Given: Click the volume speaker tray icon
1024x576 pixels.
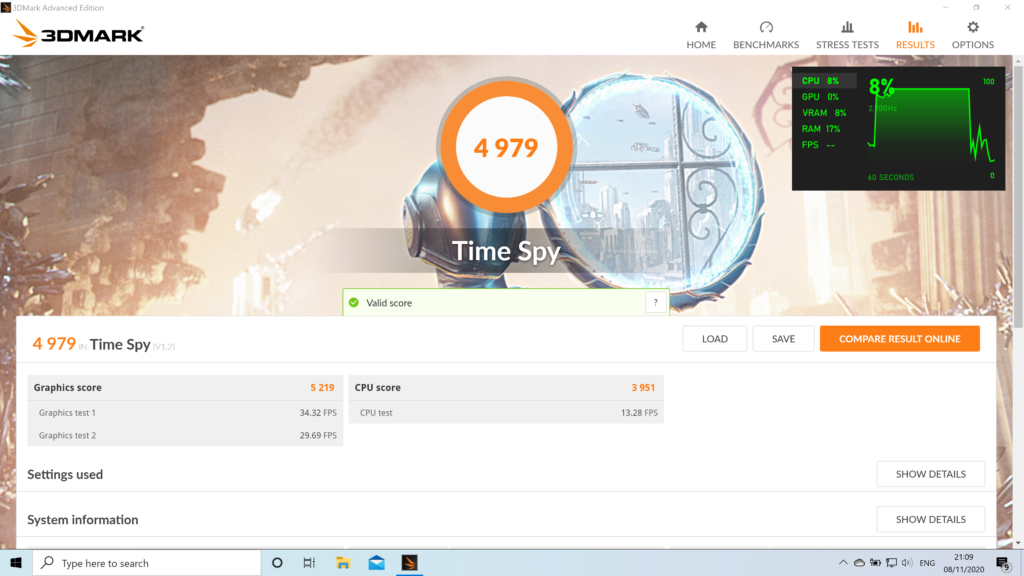Looking at the screenshot, I should click(907, 562).
